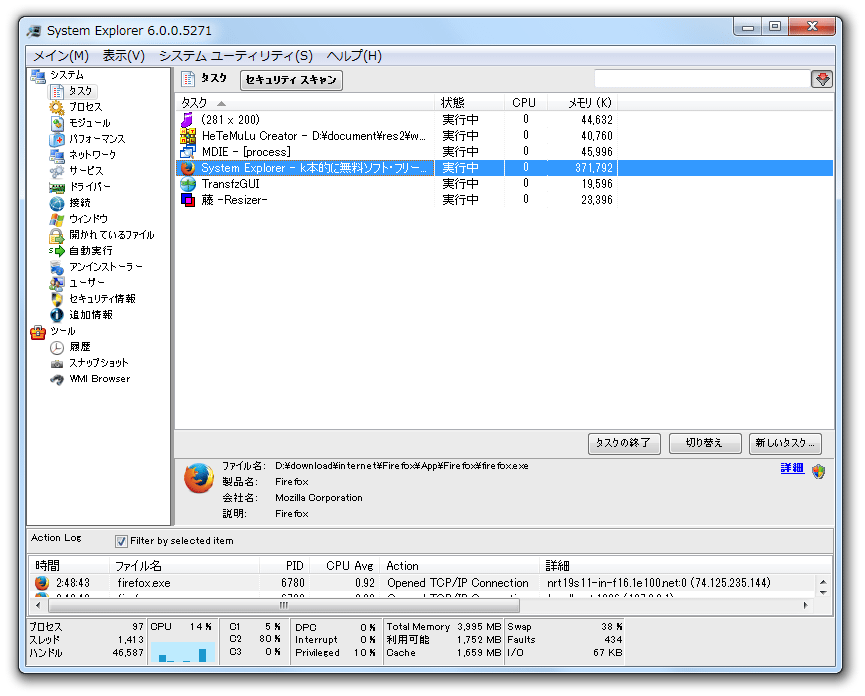
Task: Click the タスクの終了 button
Action: [x=624, y=443]
